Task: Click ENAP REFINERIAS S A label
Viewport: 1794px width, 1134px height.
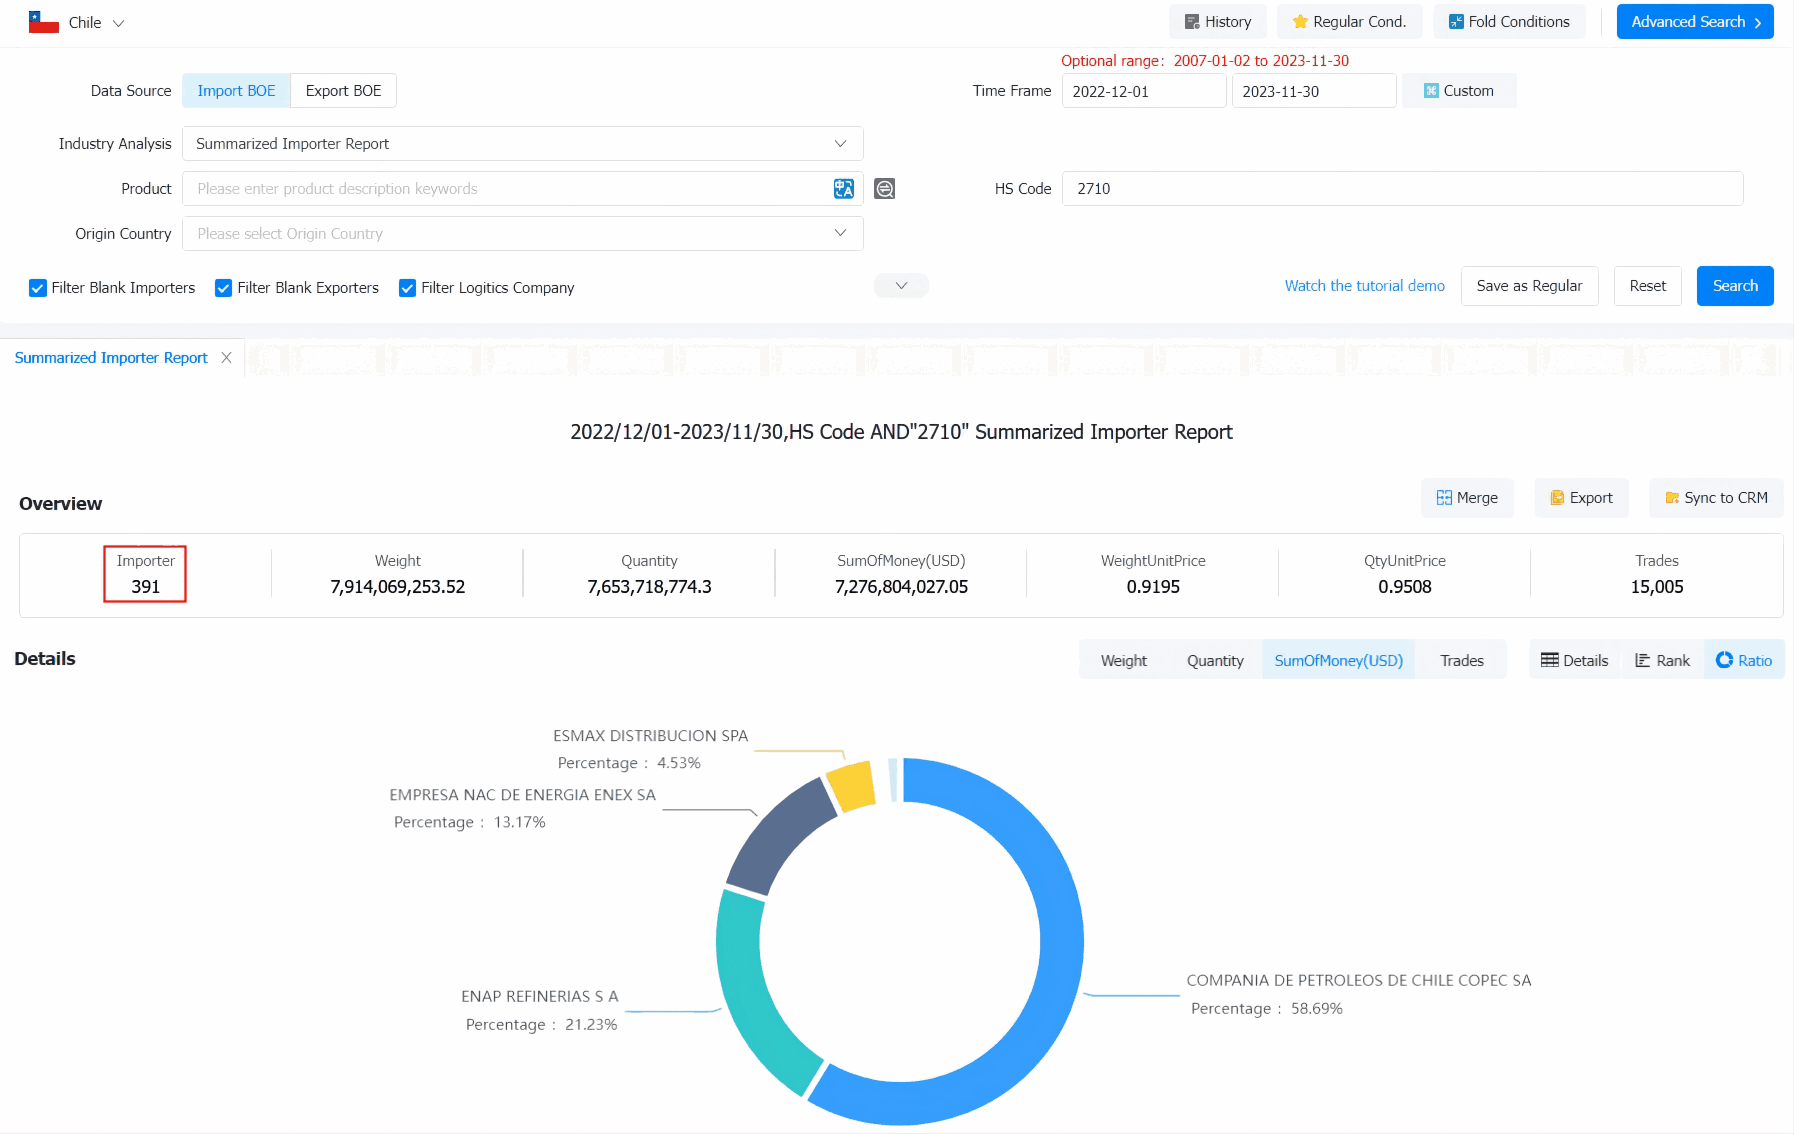Action: 540,997
